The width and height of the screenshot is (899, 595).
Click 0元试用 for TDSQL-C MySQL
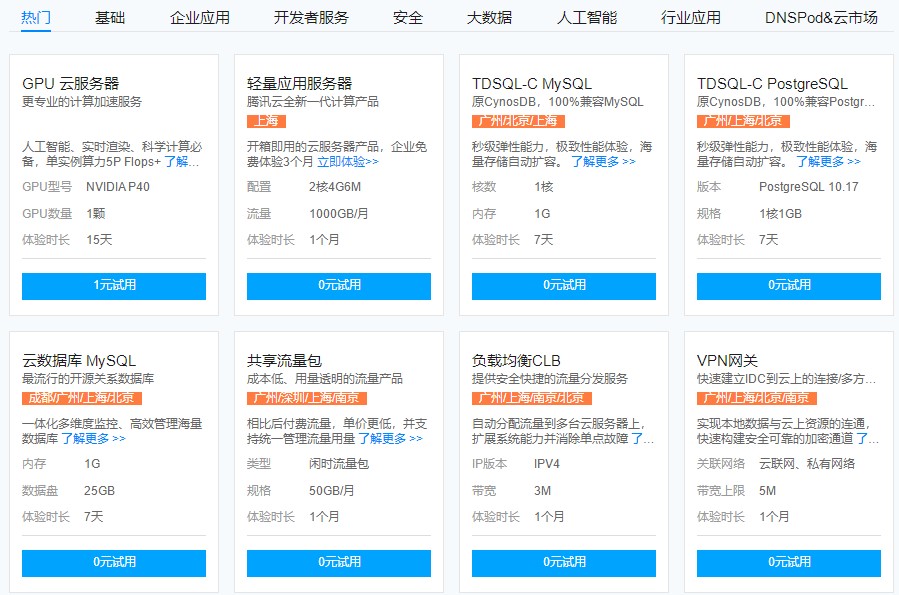(564, 285)
